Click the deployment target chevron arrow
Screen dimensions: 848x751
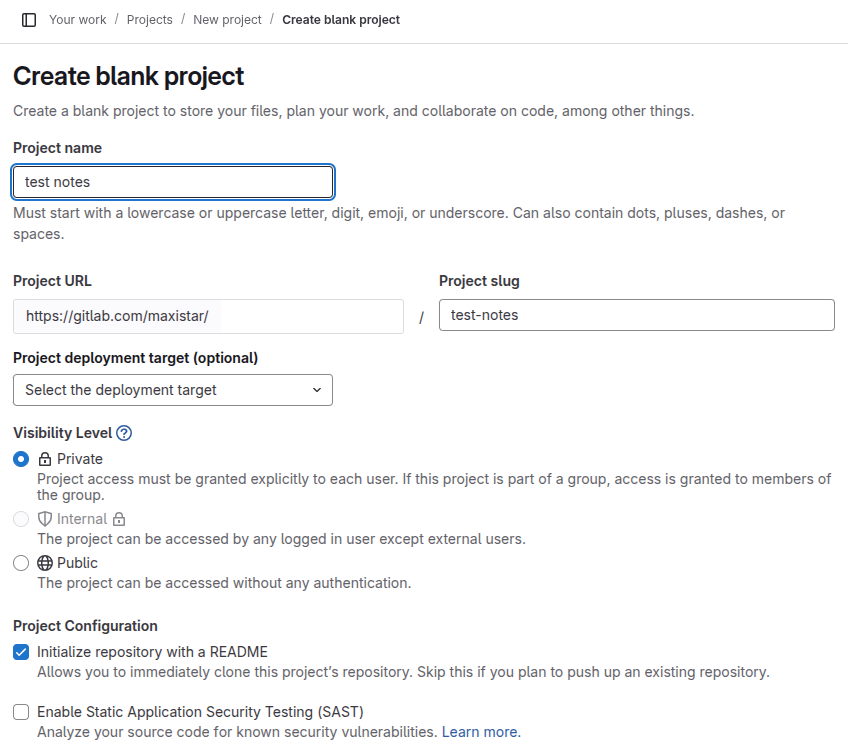(x=317, y=390)
